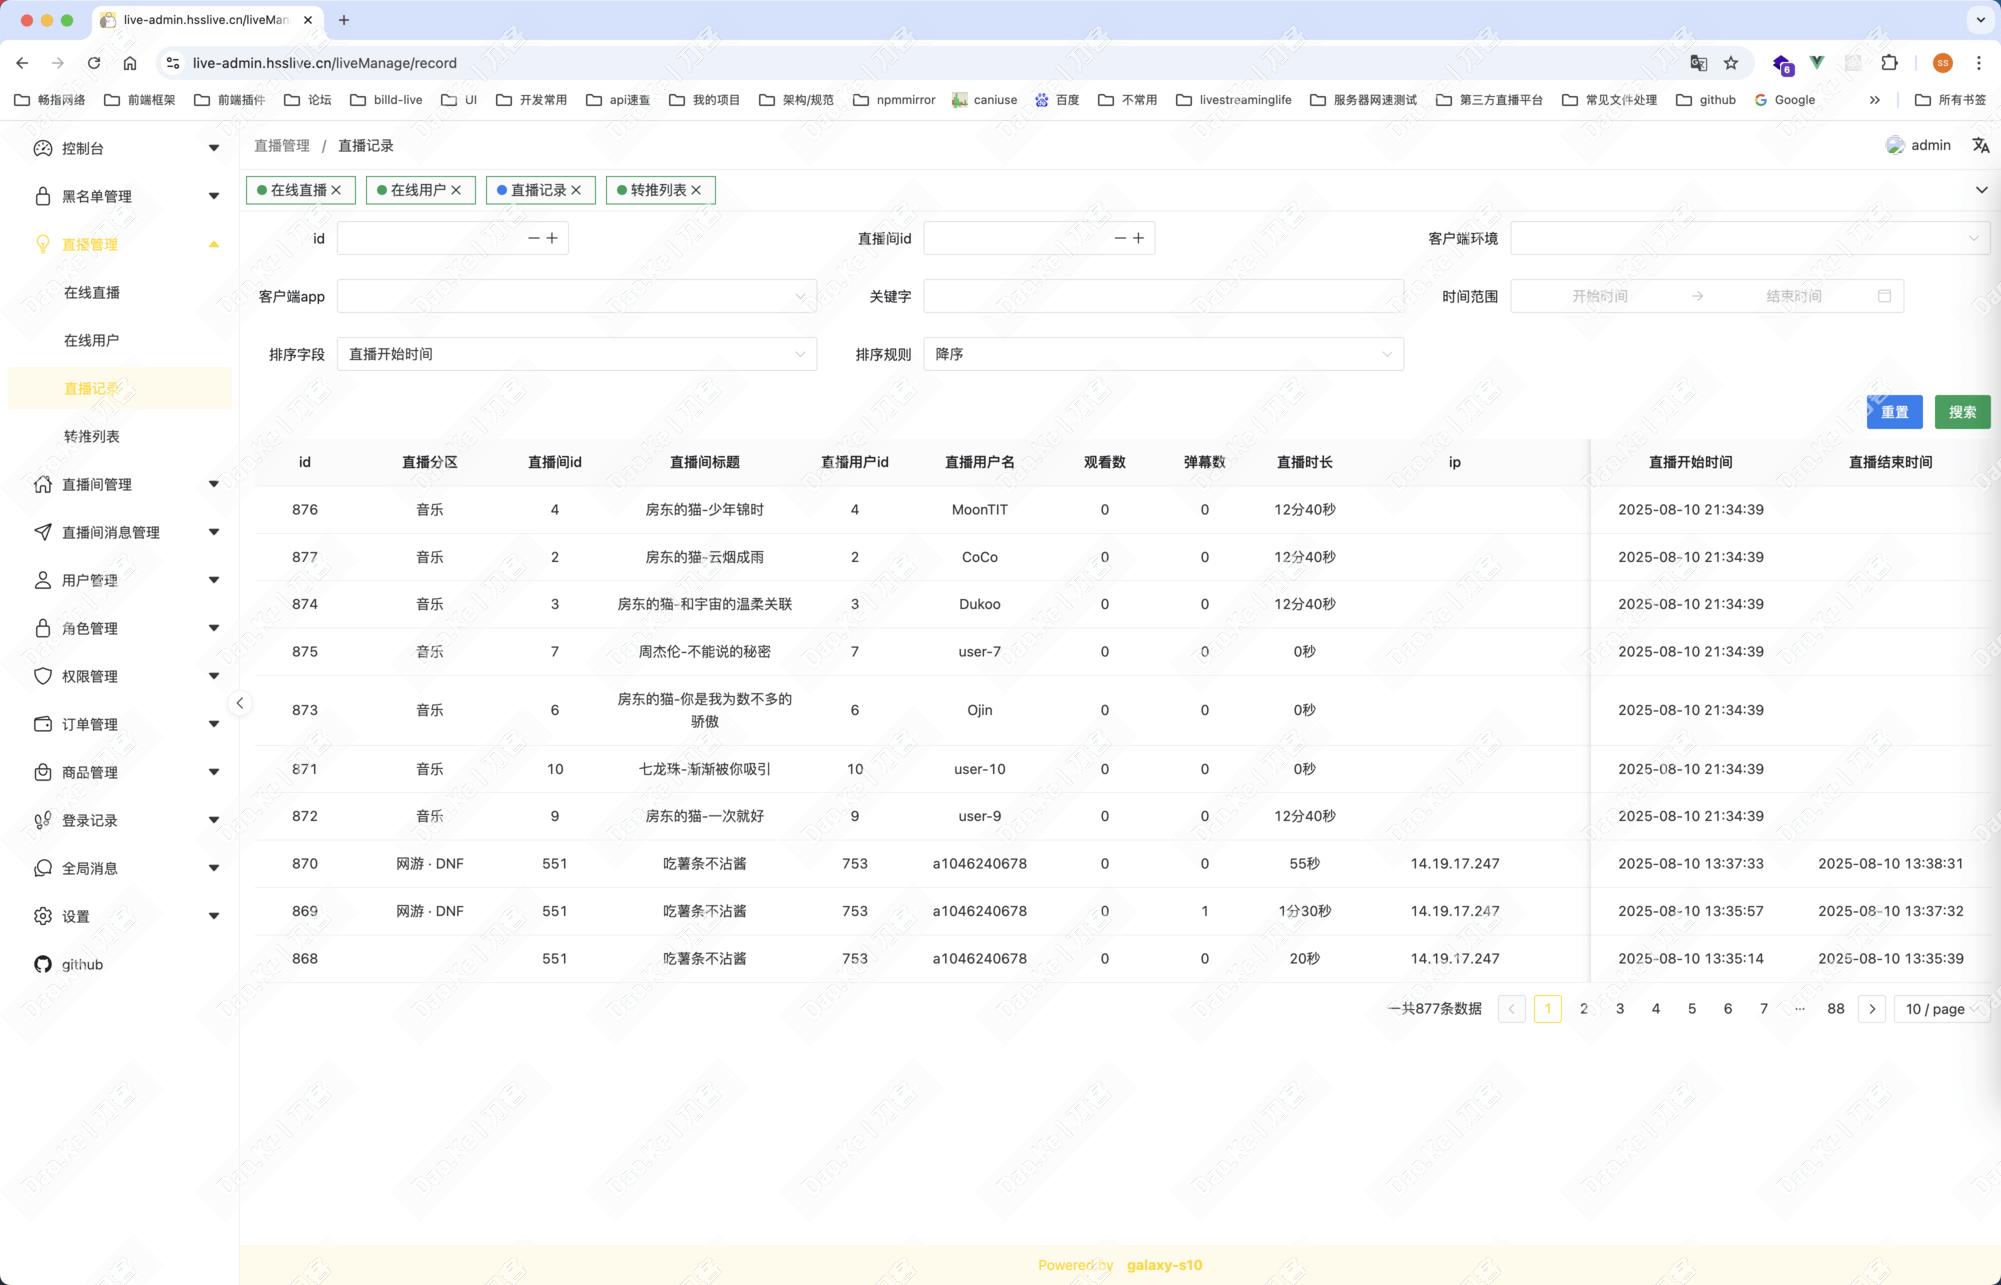
Task: Click the 关键字 input field
Action: pos(1162,296)
